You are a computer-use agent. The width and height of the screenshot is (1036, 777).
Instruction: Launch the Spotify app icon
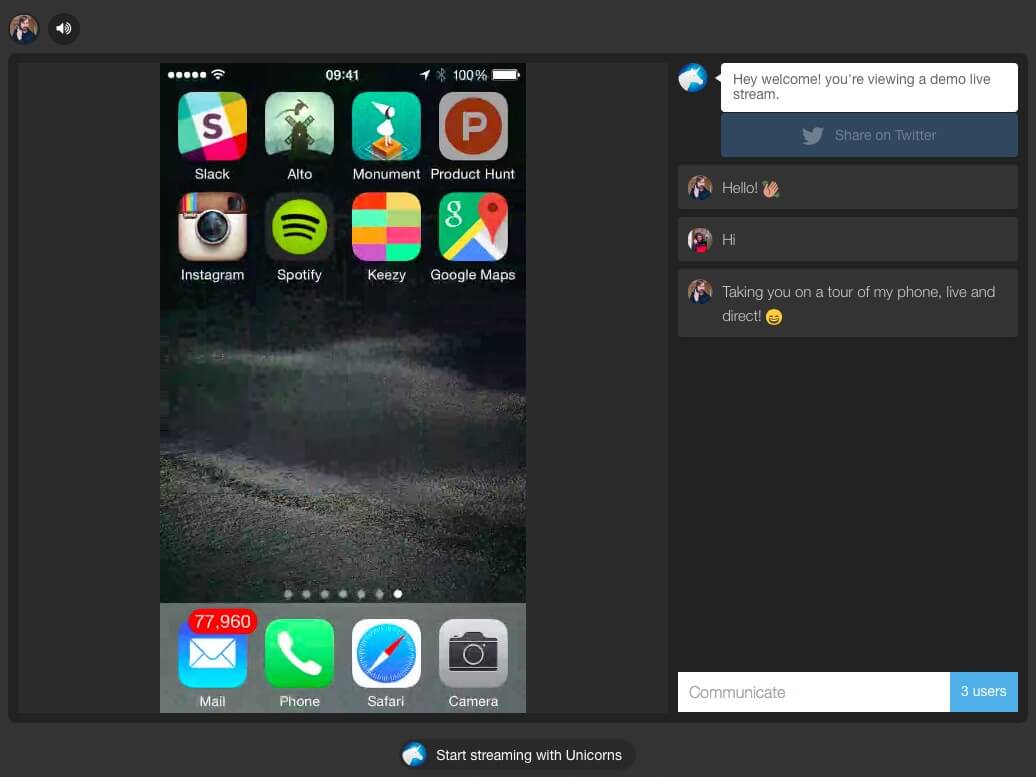click(x=299, y=227)
